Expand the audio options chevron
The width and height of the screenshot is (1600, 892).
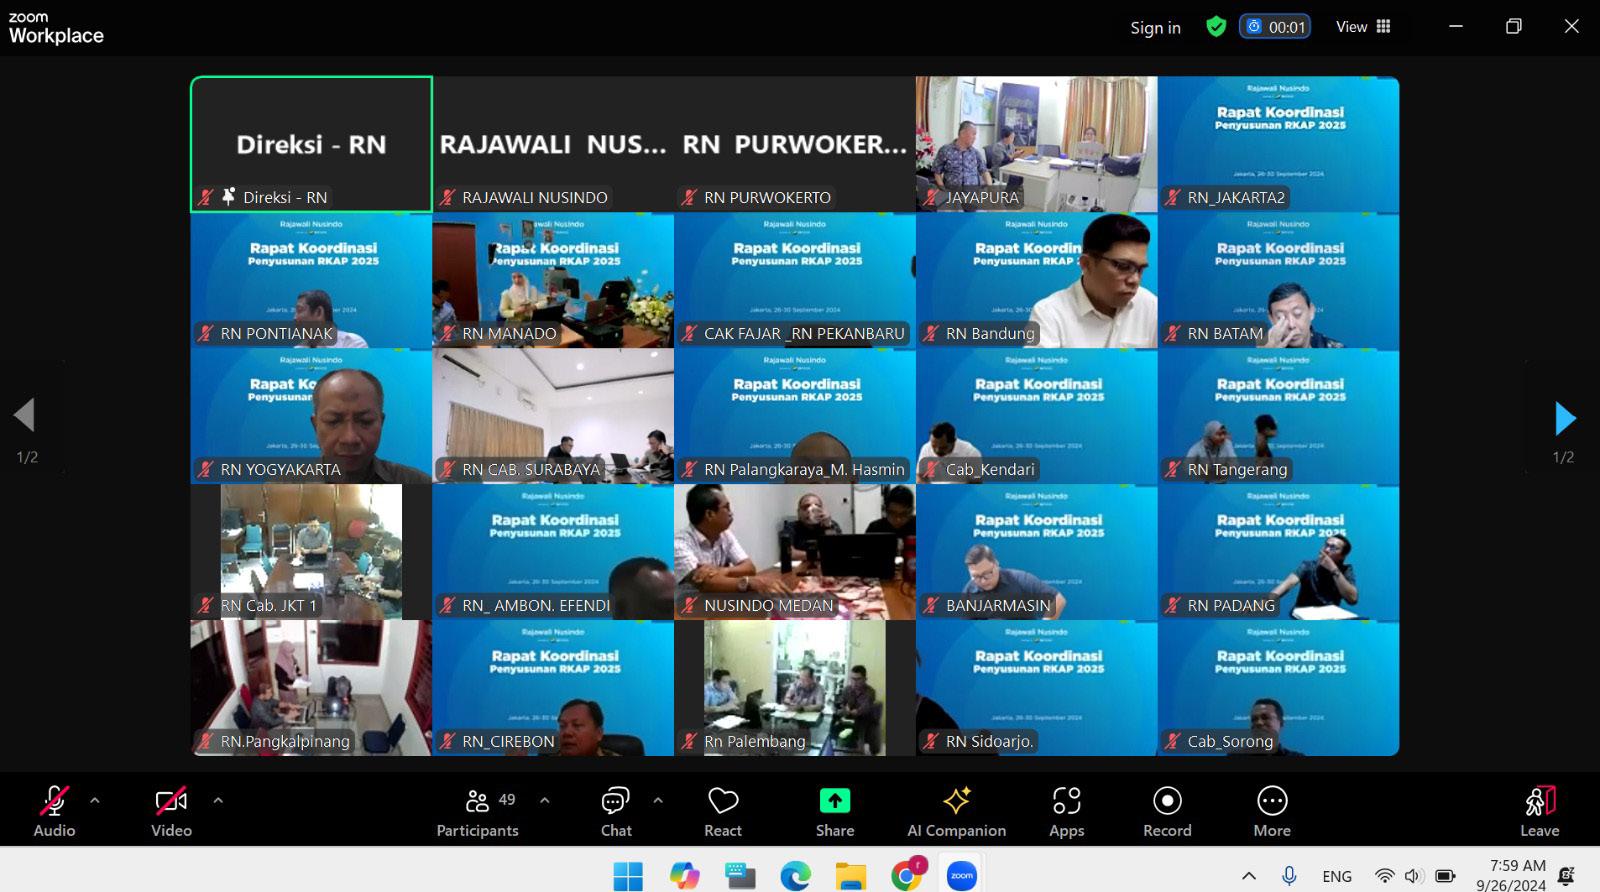pos(95,800)
